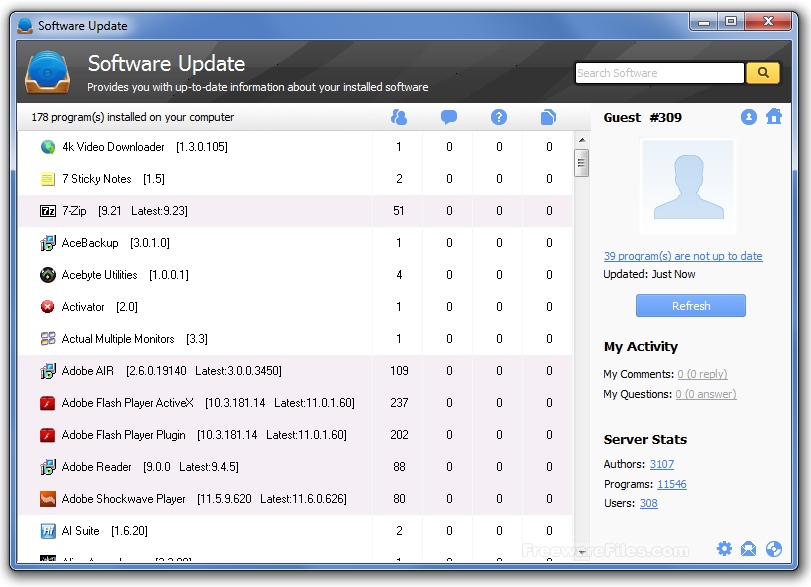Click the envelope contact icon at bottom right
Screen dimensions: 811x587
749,548
